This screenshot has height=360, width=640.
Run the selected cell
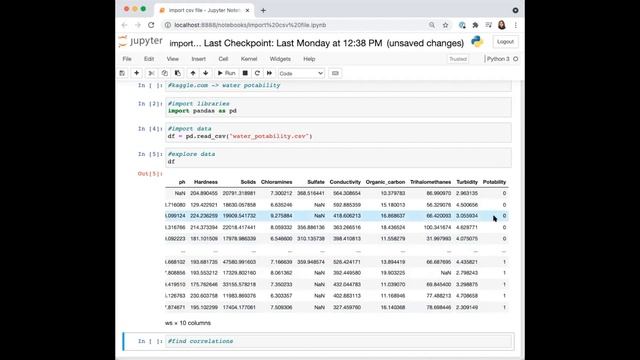(x=227, y=73)
